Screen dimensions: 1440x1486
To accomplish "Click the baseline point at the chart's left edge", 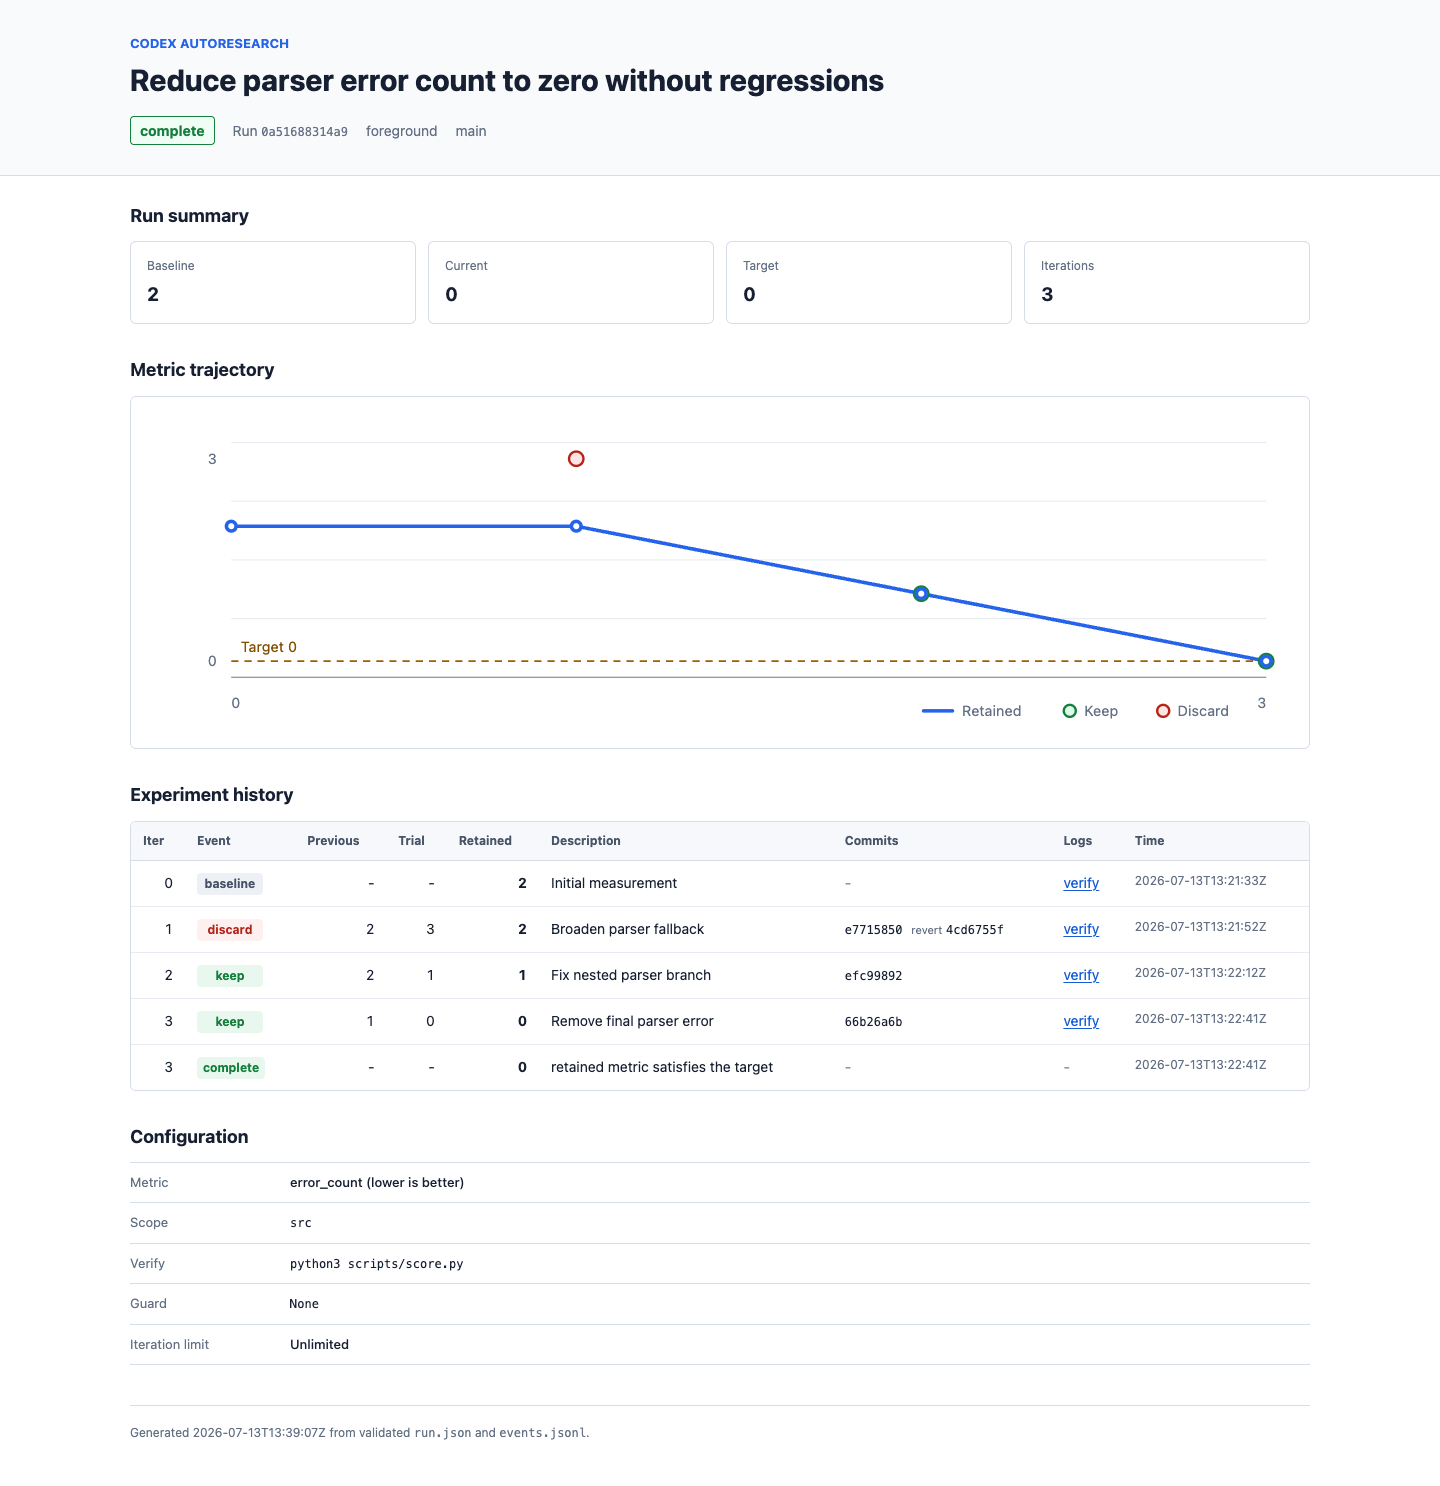I will pos(231,526).
